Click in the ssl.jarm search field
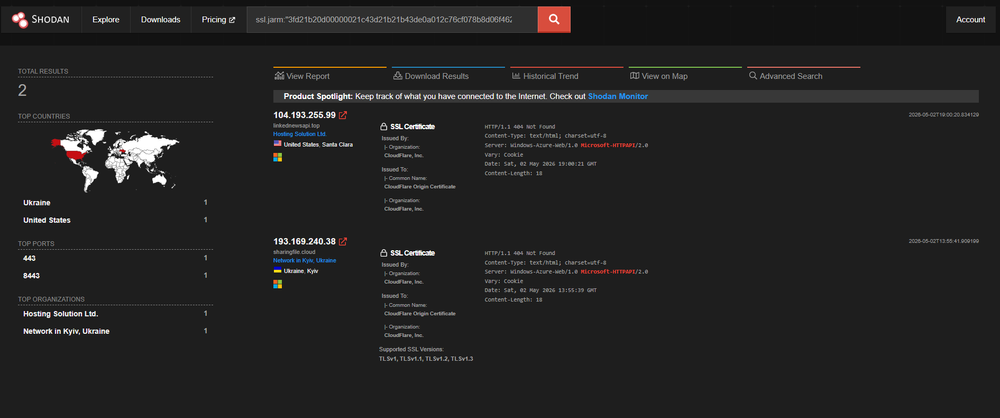Screen dimensions: 1000x418 pos(392,20)
